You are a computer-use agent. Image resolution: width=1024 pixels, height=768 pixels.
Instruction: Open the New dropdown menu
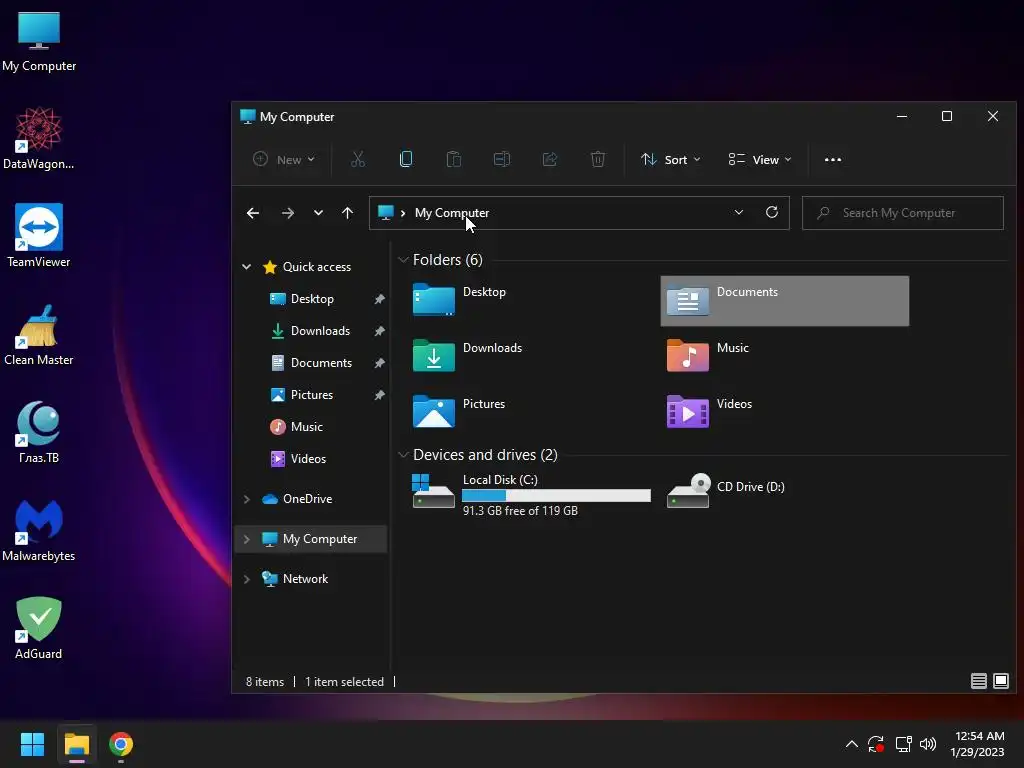click(284, 159)
